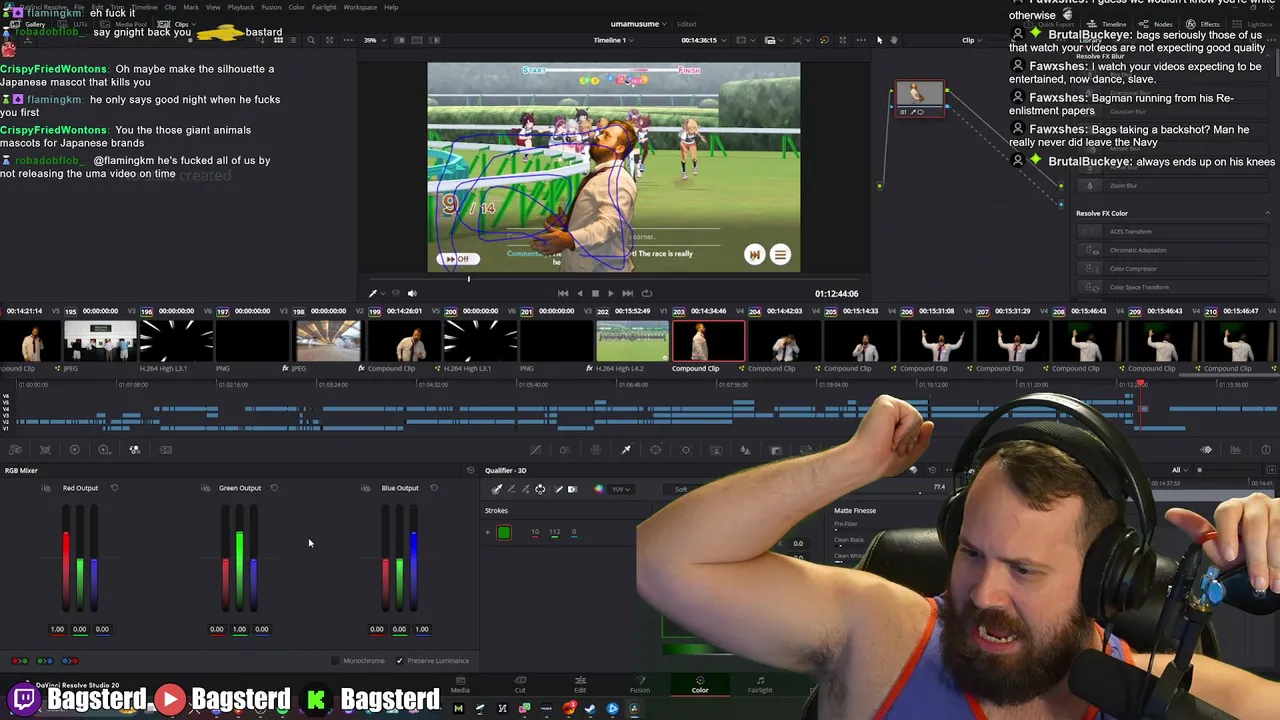Click stop in viewer transport

point(595,293)
